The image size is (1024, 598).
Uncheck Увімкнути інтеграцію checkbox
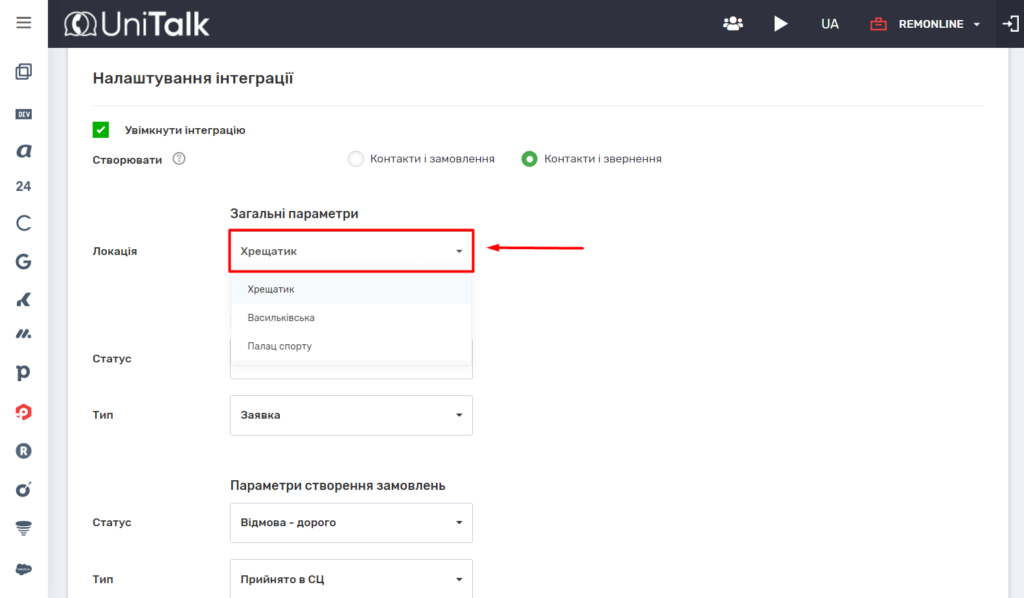[x=101, y=130]
